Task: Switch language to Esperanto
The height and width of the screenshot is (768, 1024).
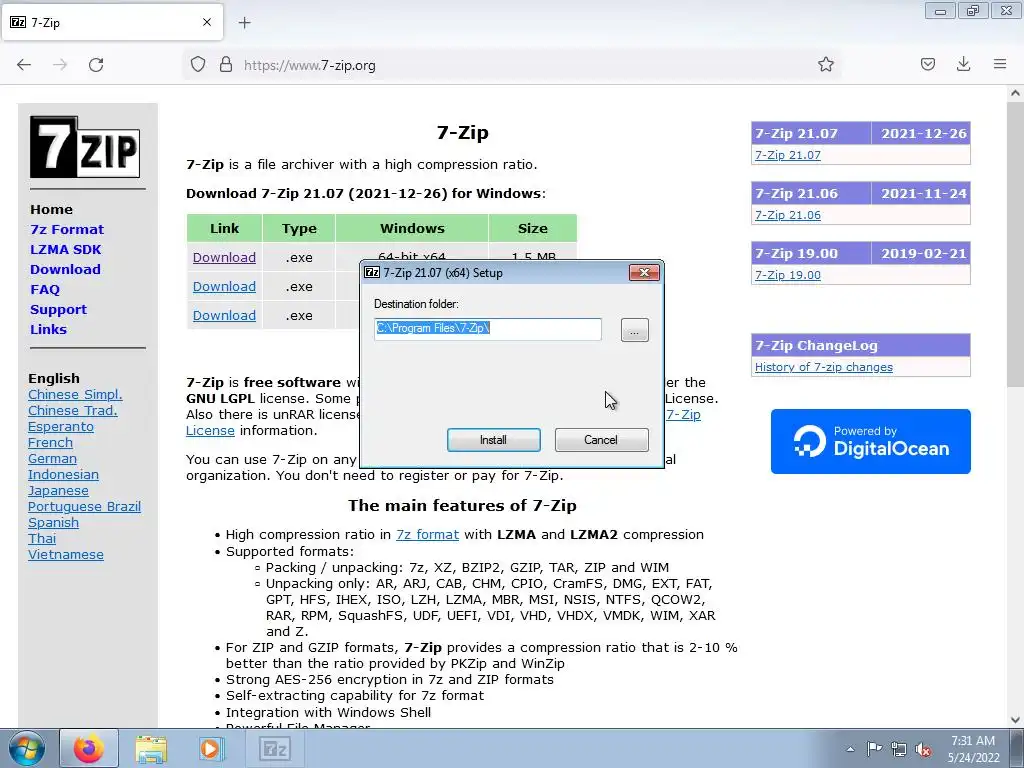Action: tap(61, 426)
